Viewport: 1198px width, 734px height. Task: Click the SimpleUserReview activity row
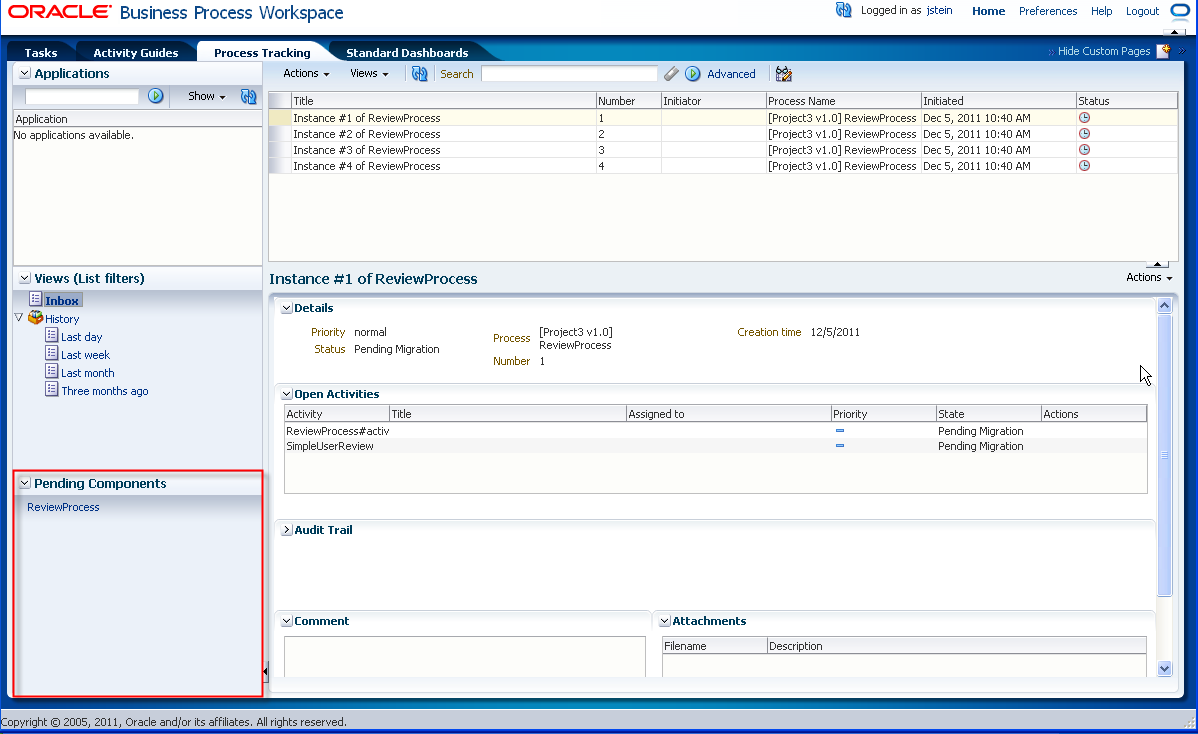(715, 446)
